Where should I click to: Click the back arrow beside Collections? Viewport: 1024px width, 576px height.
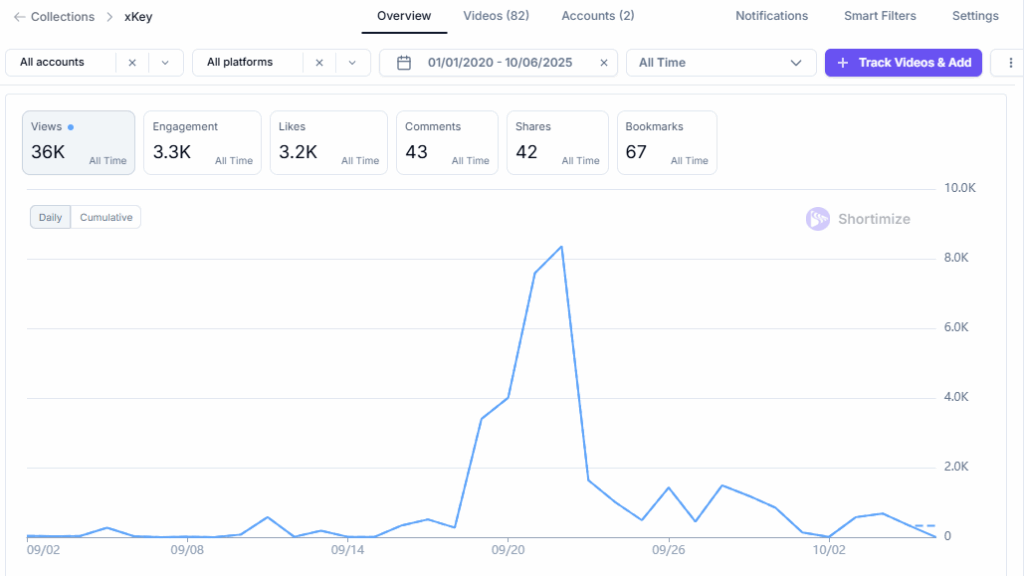click(x=19, y=17)
